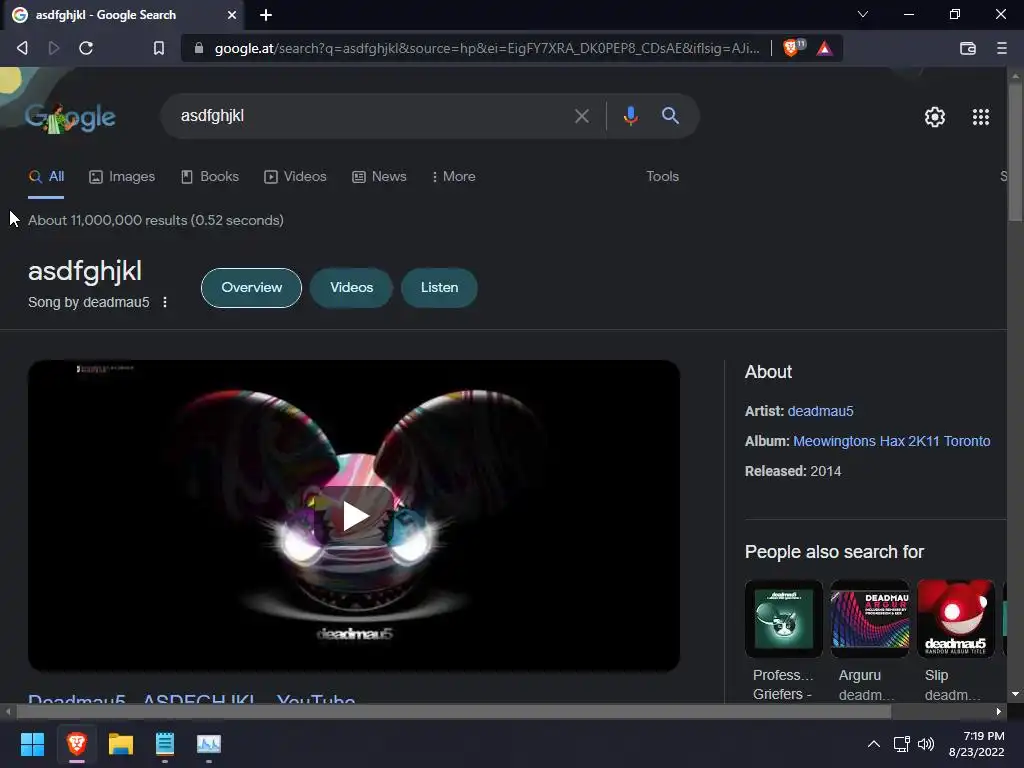Open Brave browser from the taskbar
The height and width of the screenshot is (768, 1024).
point(76,744)
